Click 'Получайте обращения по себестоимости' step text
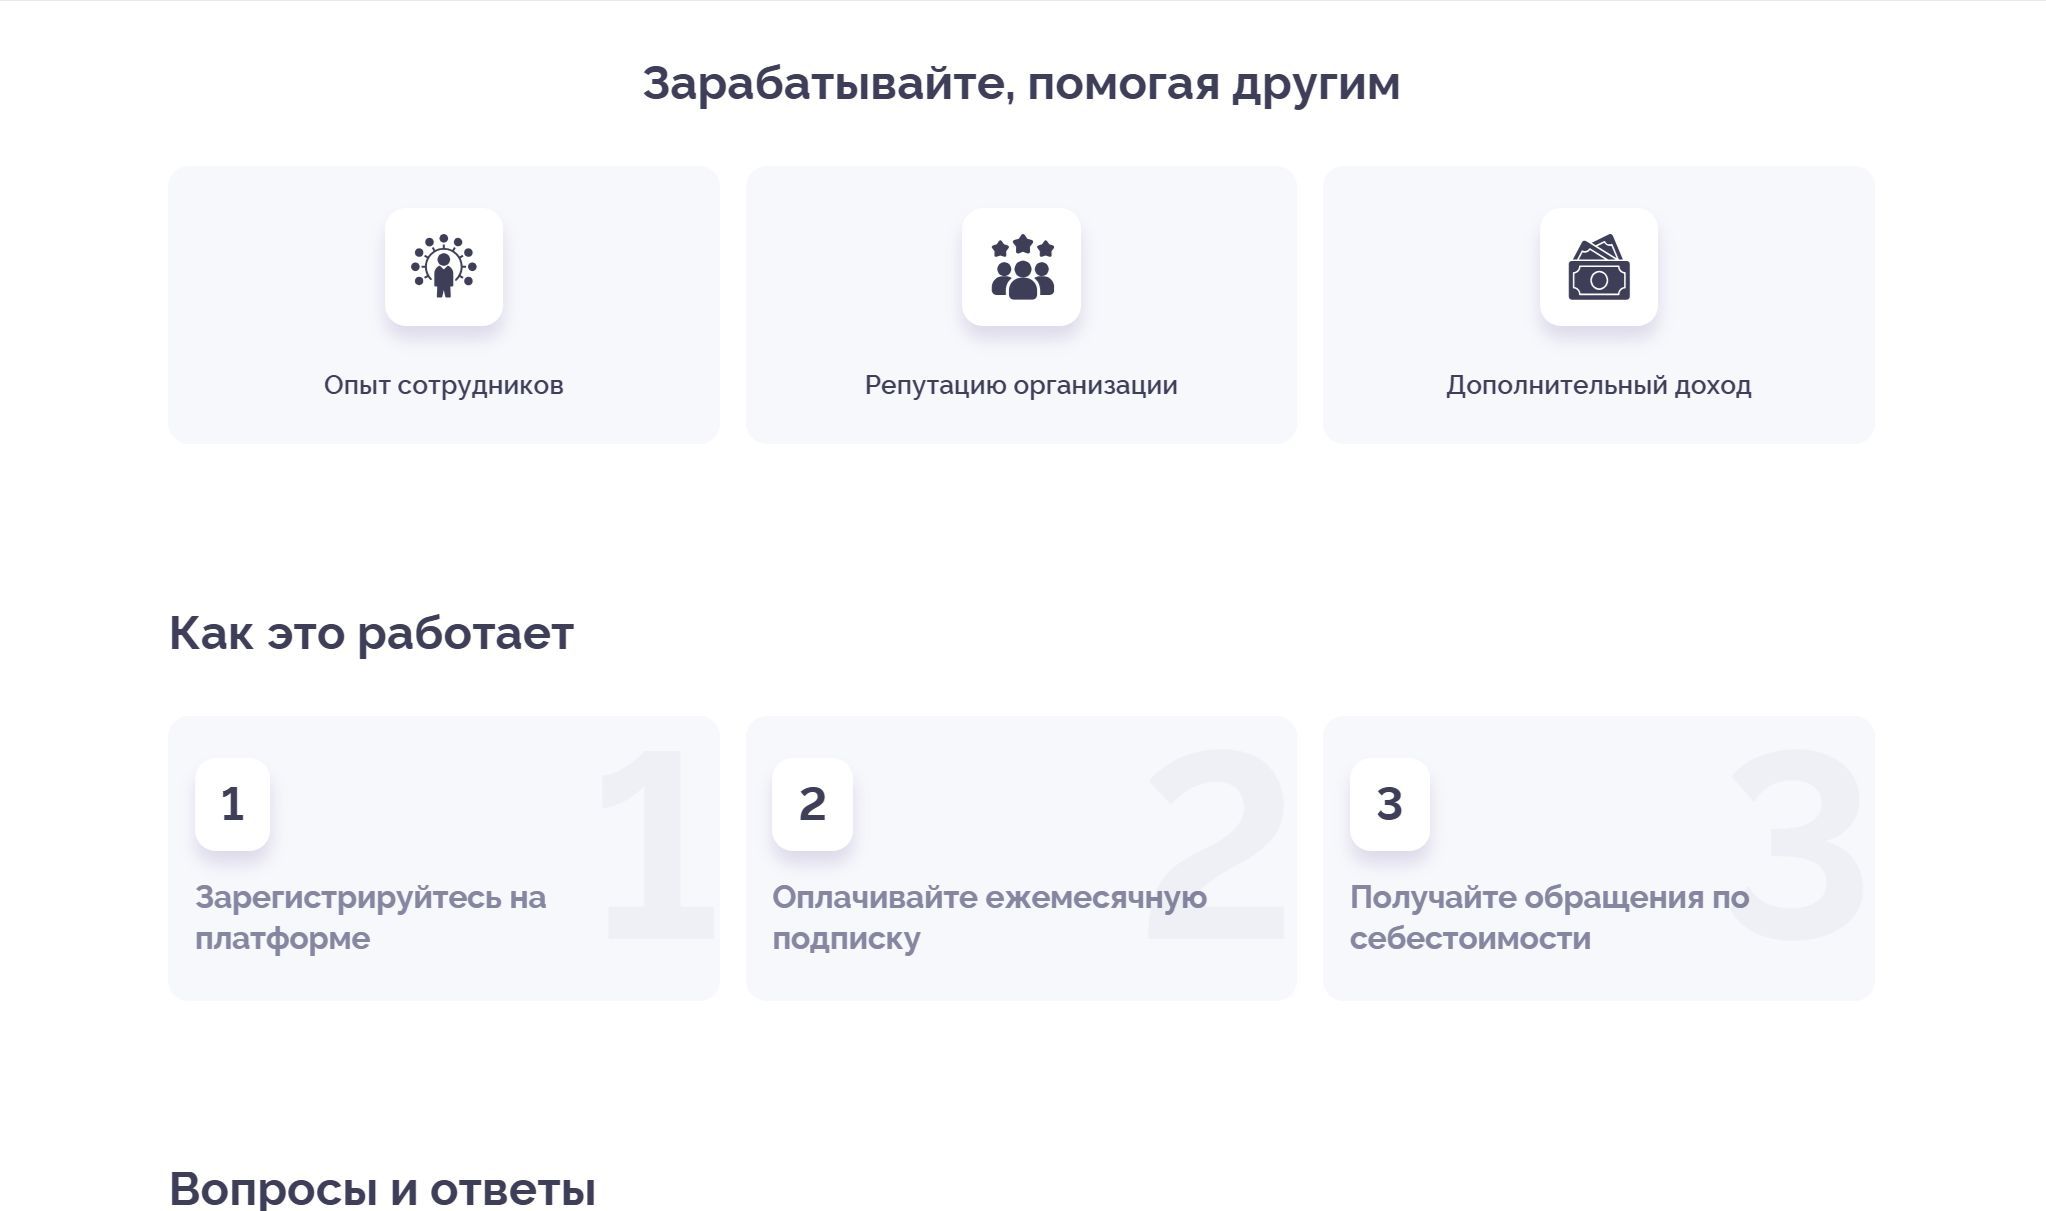Viewport: 2046px width, 1211px height. point(1548,917)
